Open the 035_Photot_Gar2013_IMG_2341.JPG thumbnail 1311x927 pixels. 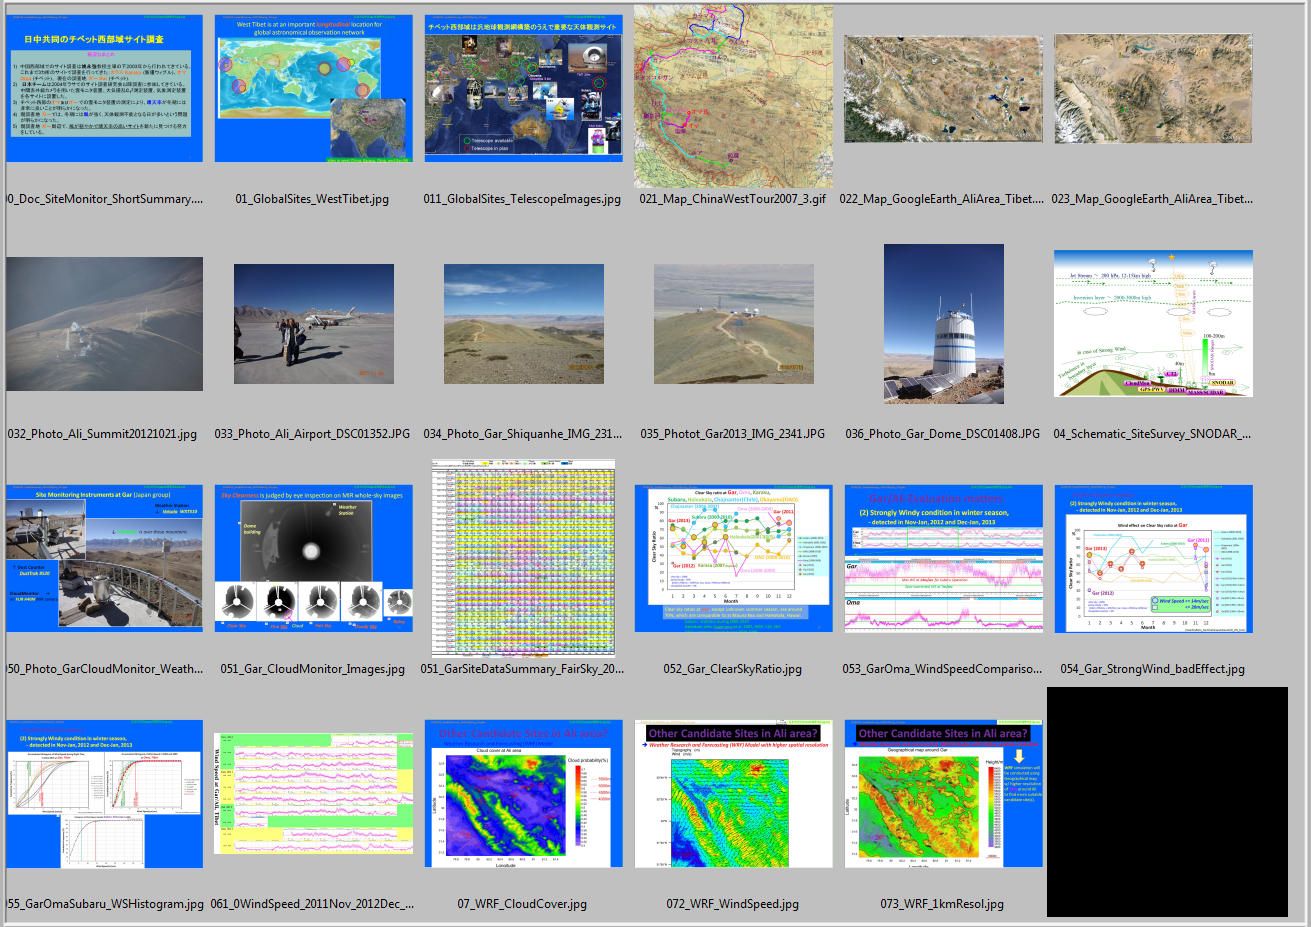coord(732,323)
